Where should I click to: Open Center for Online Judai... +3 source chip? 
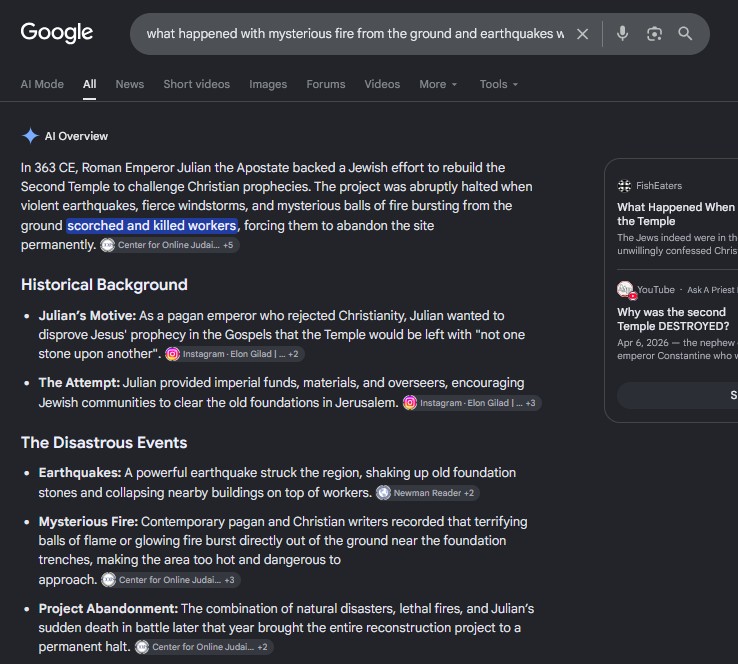pyautogui.click(x=170, y=580)
